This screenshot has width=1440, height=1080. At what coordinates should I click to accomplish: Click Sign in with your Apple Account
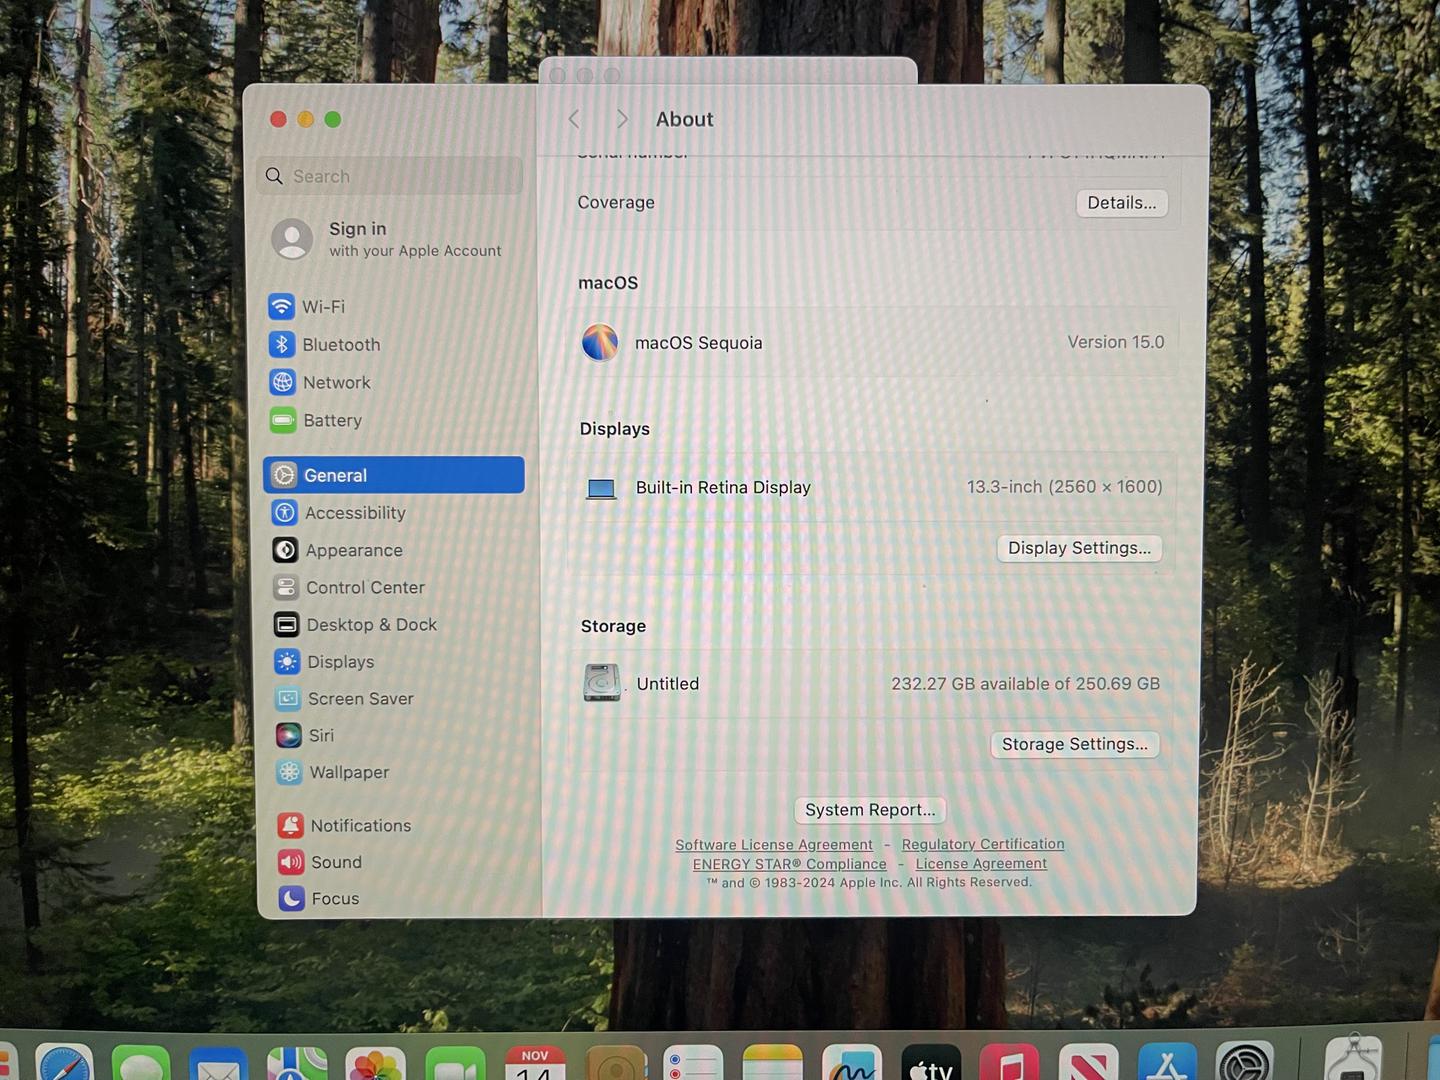pyautogui.click(x=387, y=239)
